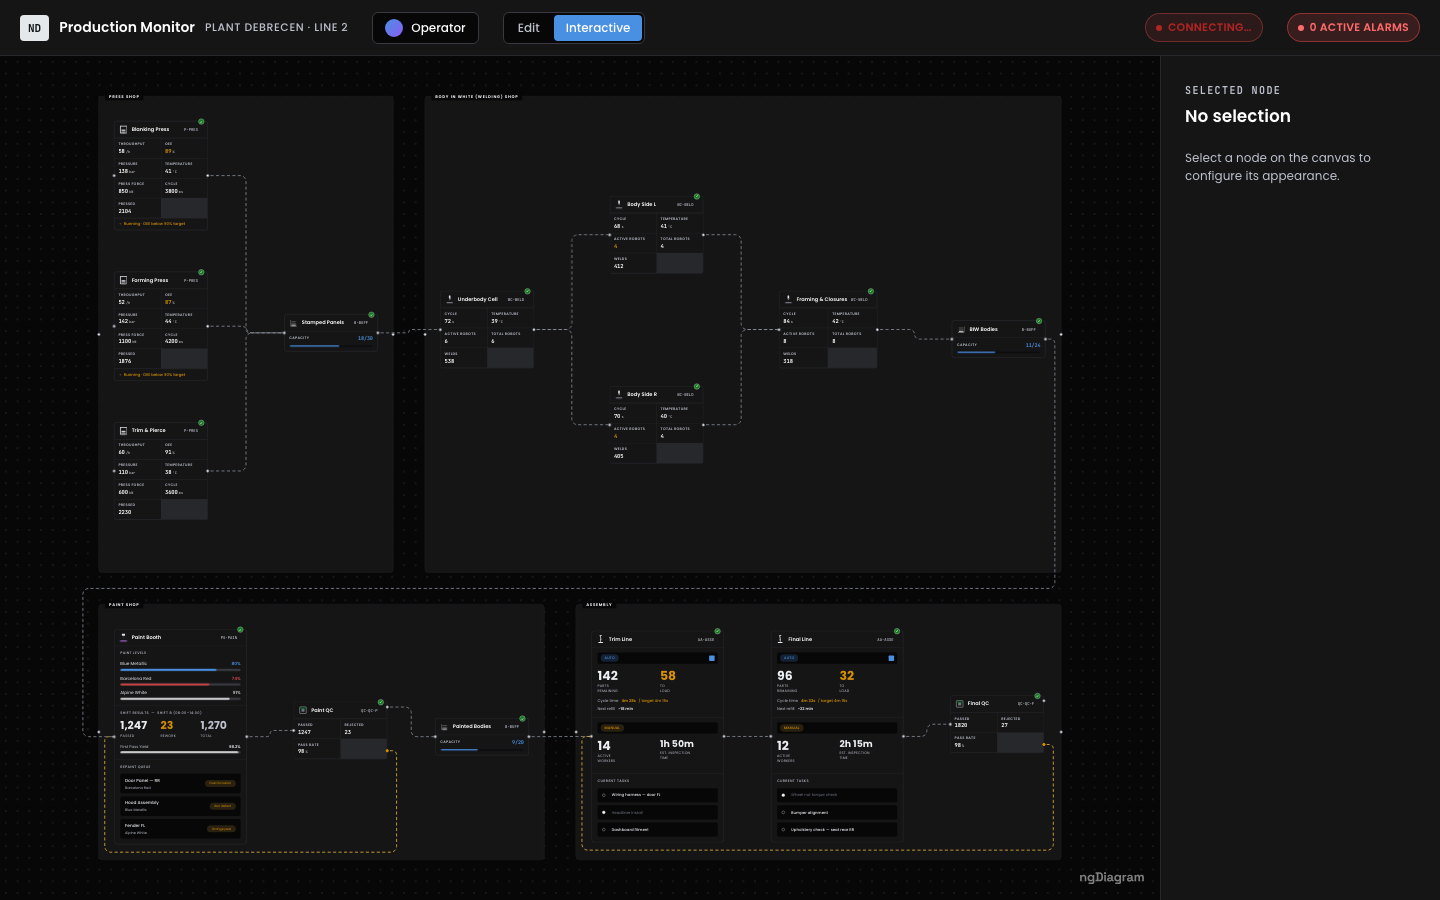
Task: Click the Body Side L robot icon
Action: (619, 204)
